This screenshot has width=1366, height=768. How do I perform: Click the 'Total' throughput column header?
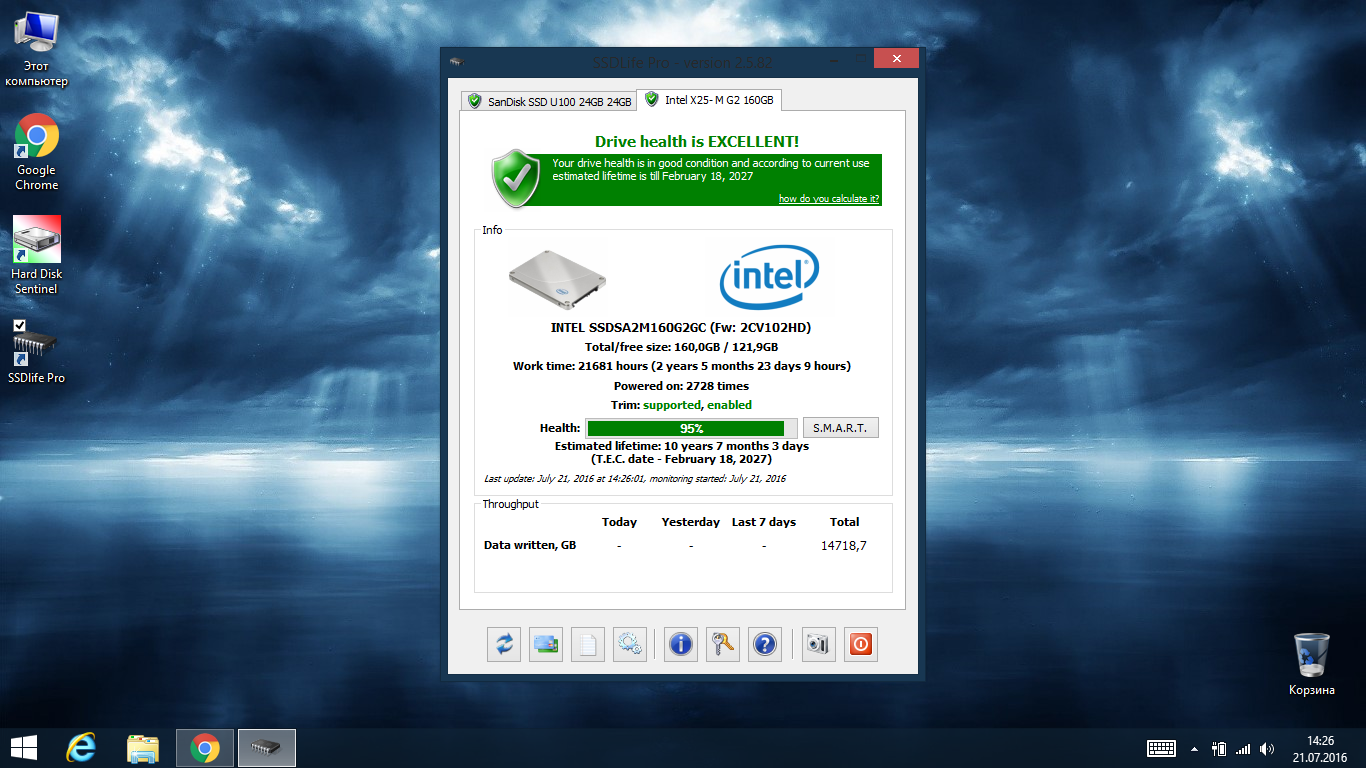pyautogui.click(x=844, y=522)
